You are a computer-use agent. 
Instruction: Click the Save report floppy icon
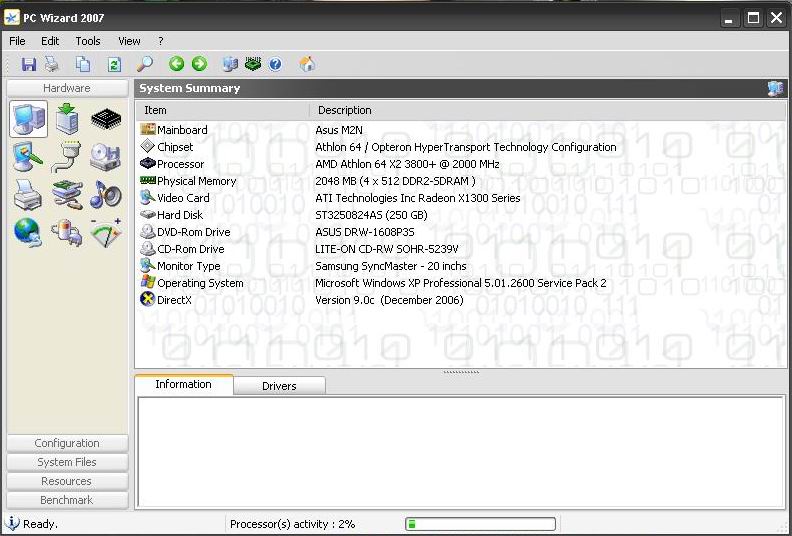click(x=28, y=64)
